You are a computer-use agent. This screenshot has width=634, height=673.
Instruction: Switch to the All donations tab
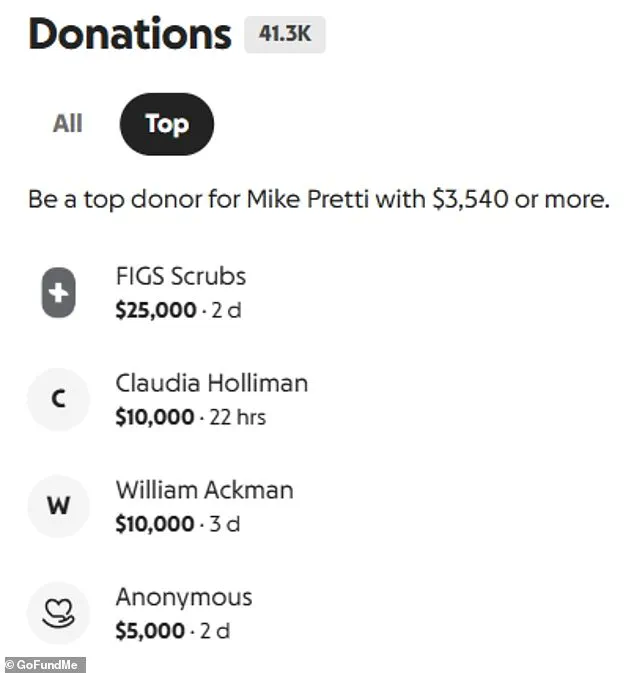pyautogui.click(x=68, y=124)
